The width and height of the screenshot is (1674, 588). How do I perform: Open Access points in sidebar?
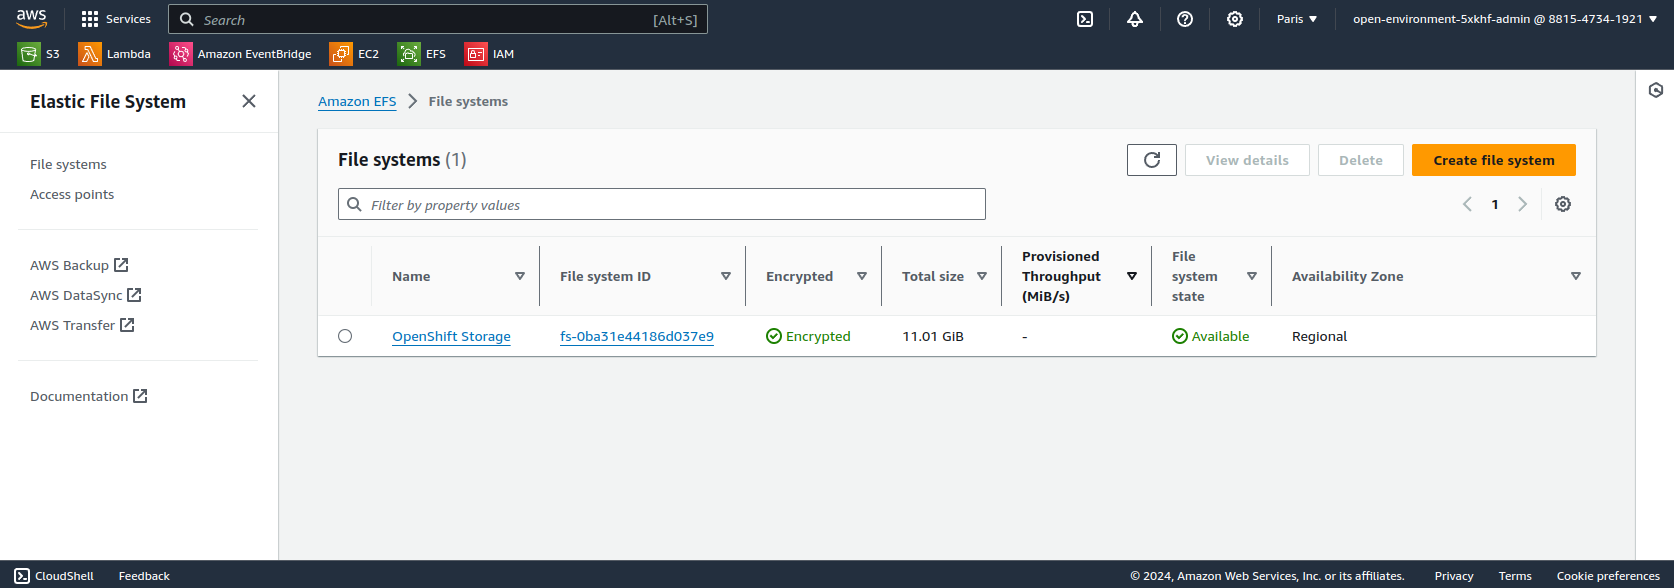[72, 194]
